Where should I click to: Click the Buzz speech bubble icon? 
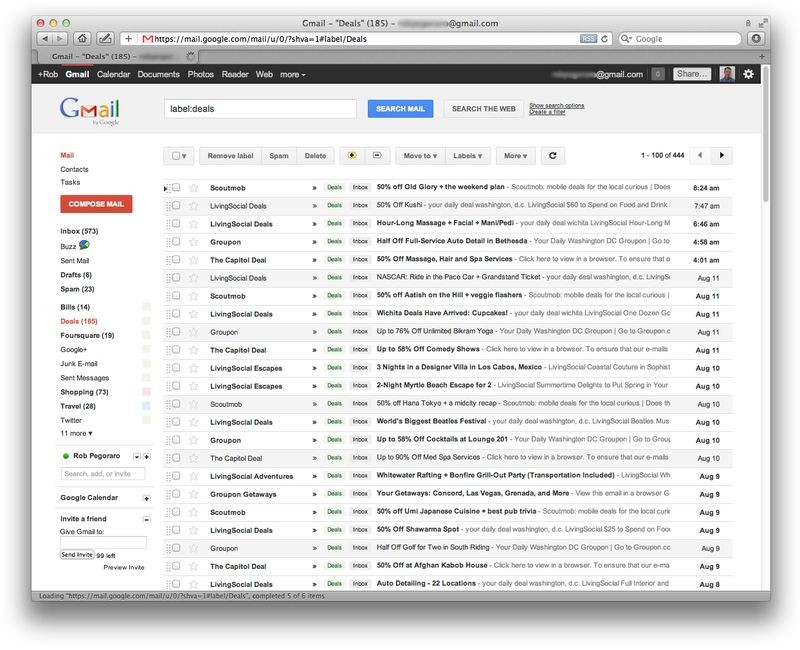click(84, 245)
